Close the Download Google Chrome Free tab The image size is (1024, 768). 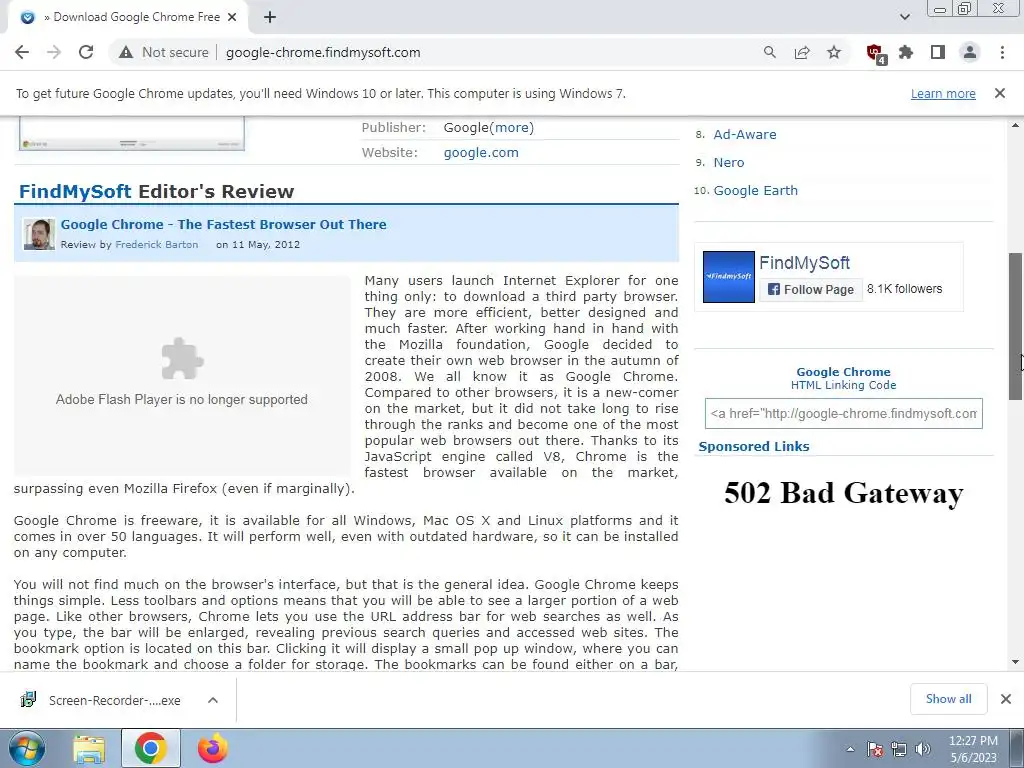click(232, 18)
